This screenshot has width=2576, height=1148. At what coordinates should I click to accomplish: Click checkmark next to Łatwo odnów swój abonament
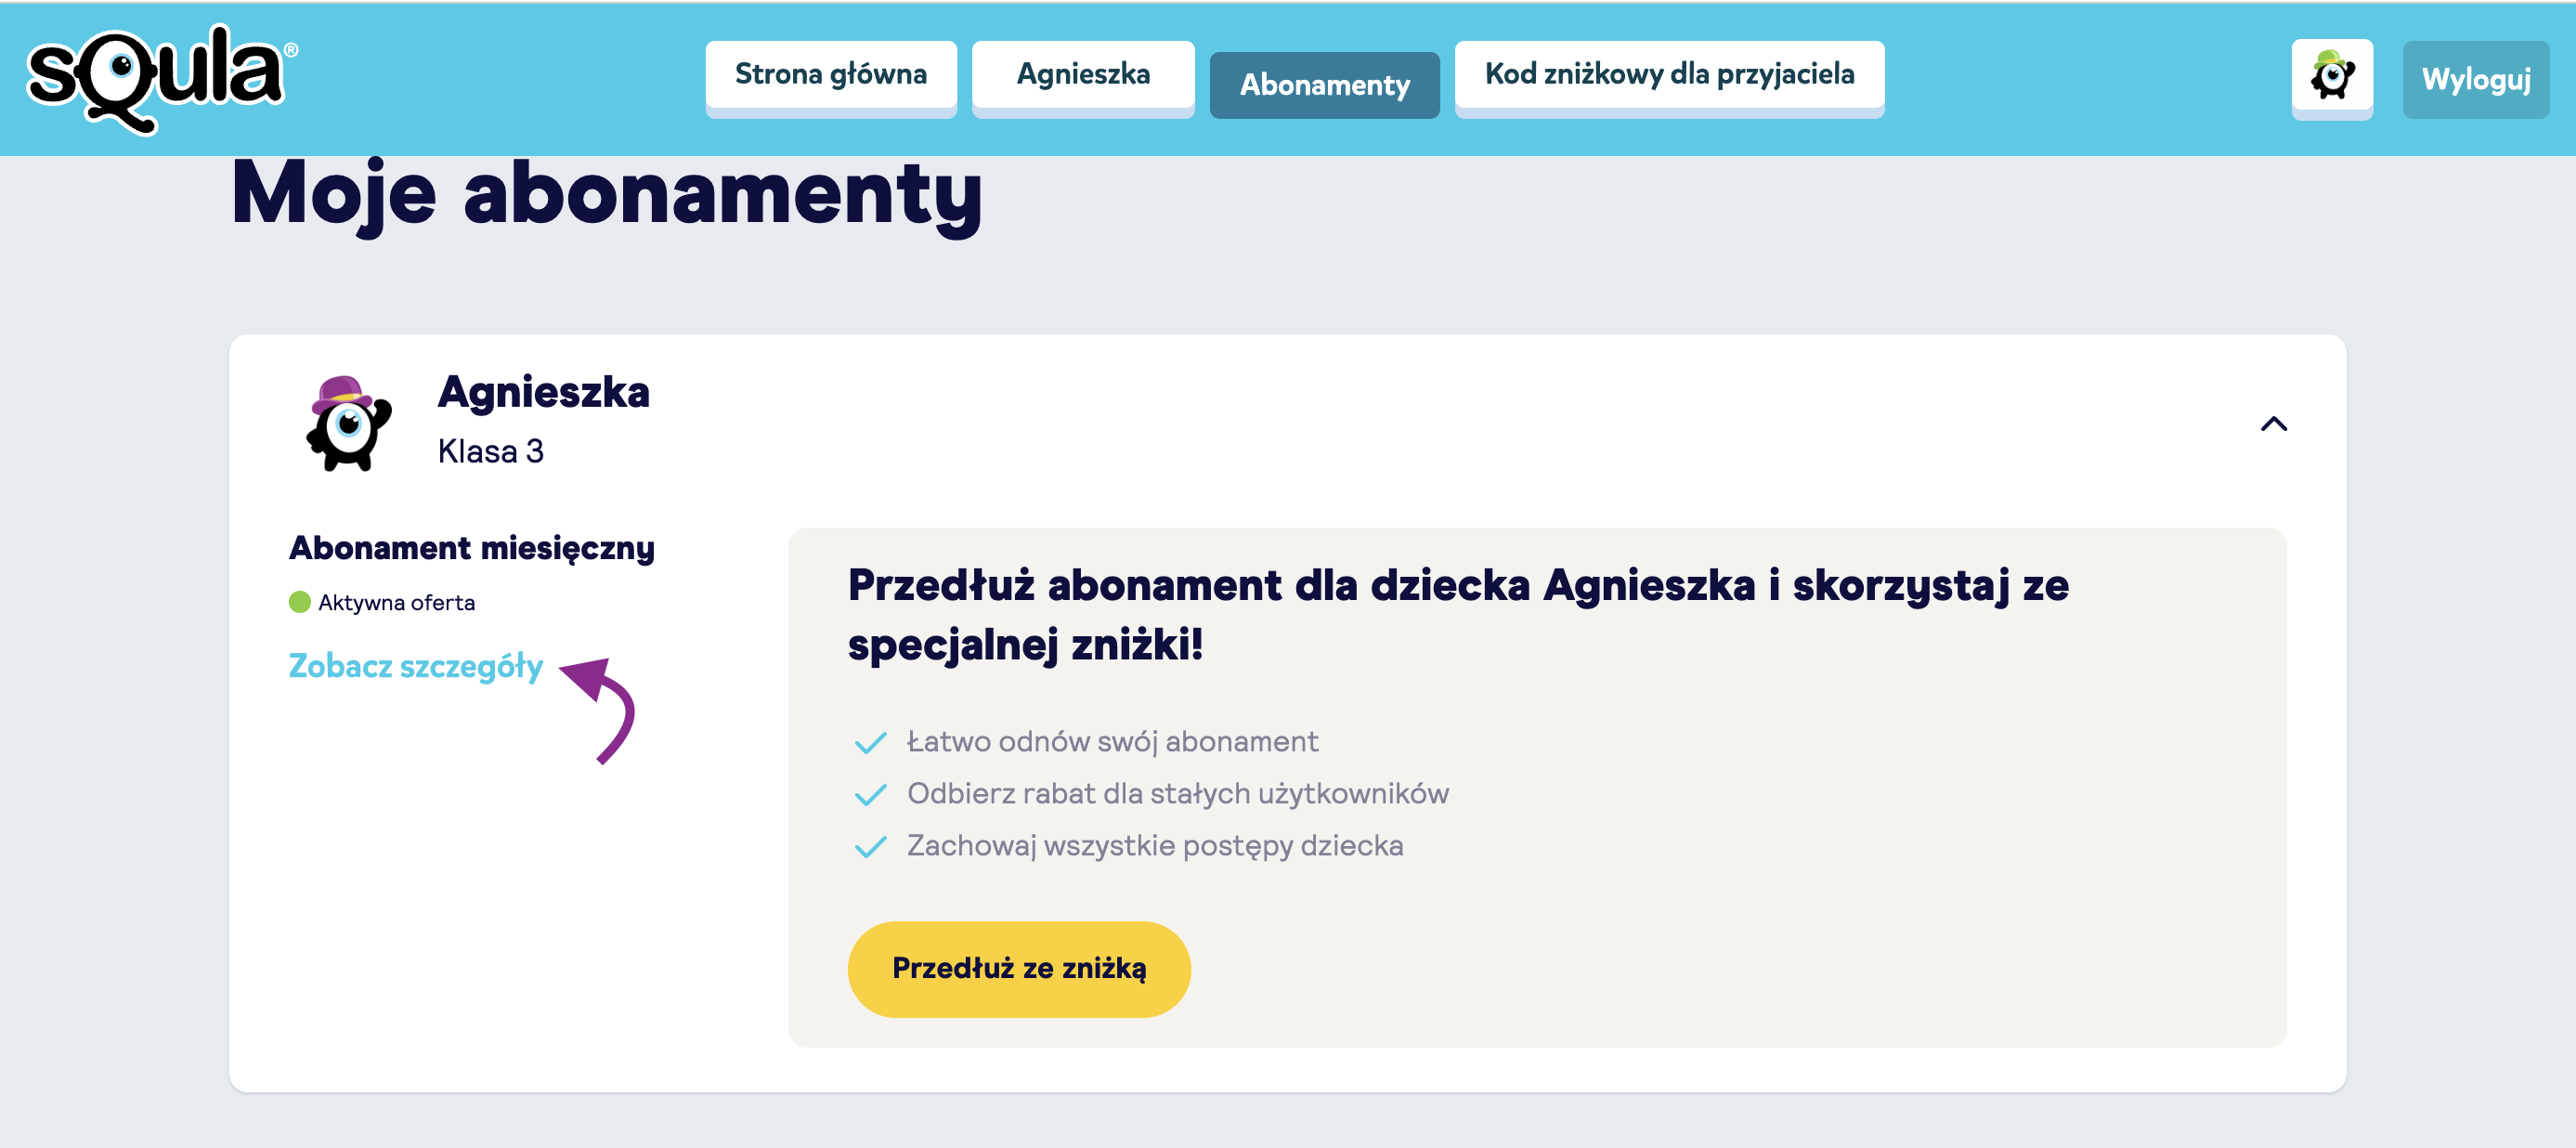(870, 742)
